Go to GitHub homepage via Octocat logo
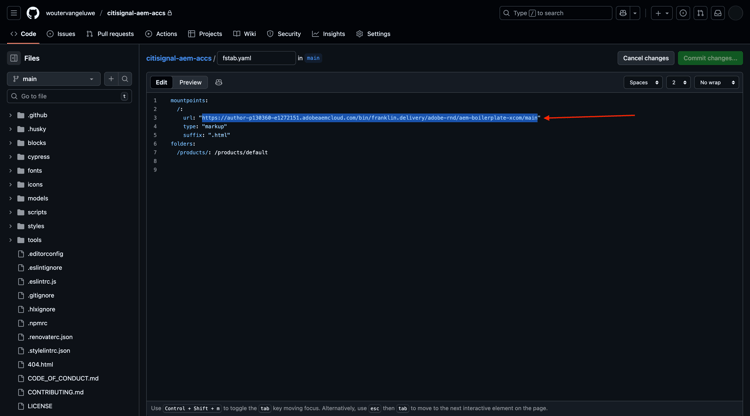750x416 pixels. [x=33, y=13]
